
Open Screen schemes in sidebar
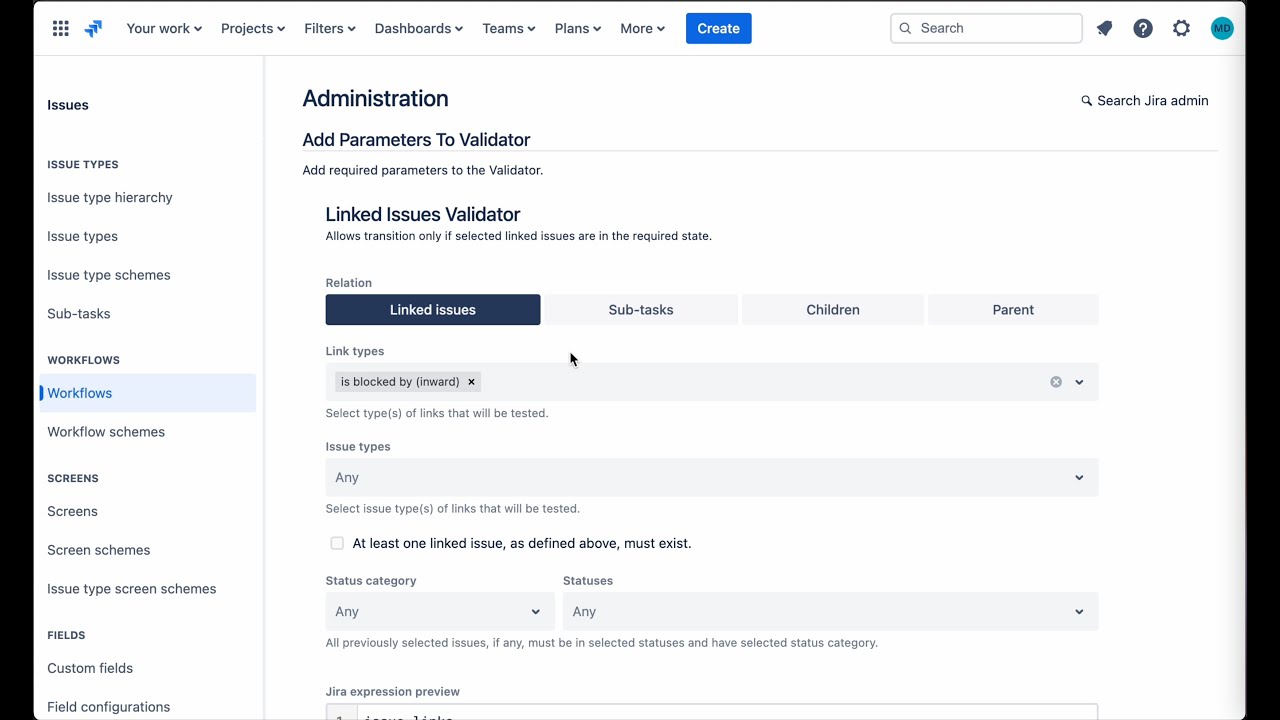99,550
